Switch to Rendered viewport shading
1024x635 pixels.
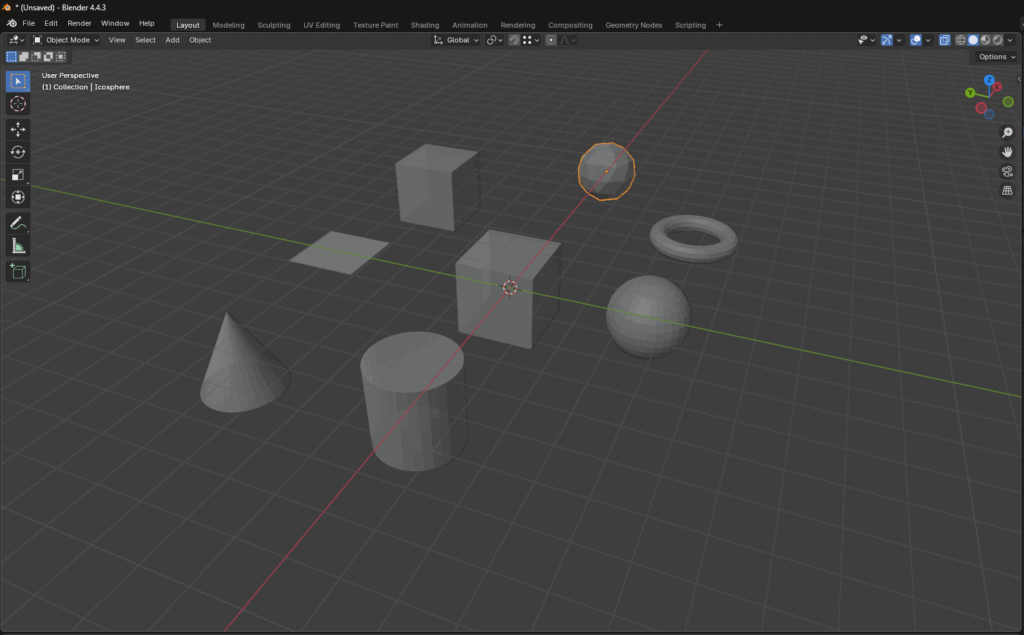pyautogui.click(x=998, y=40)
